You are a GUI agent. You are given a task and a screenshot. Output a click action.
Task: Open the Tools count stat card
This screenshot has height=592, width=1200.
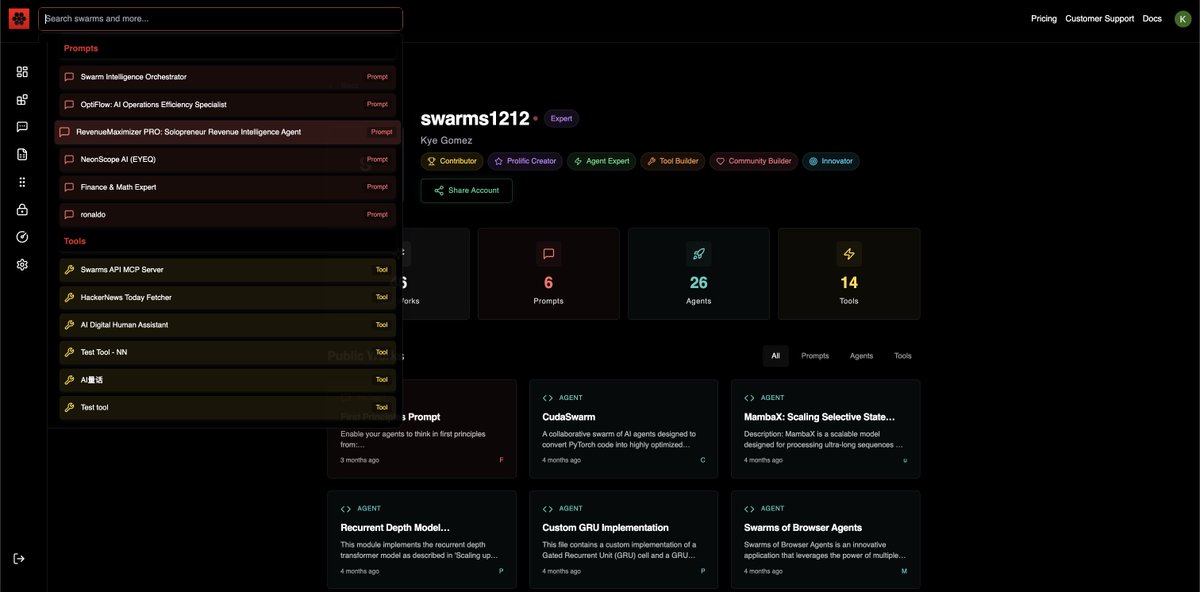(849, 274)
